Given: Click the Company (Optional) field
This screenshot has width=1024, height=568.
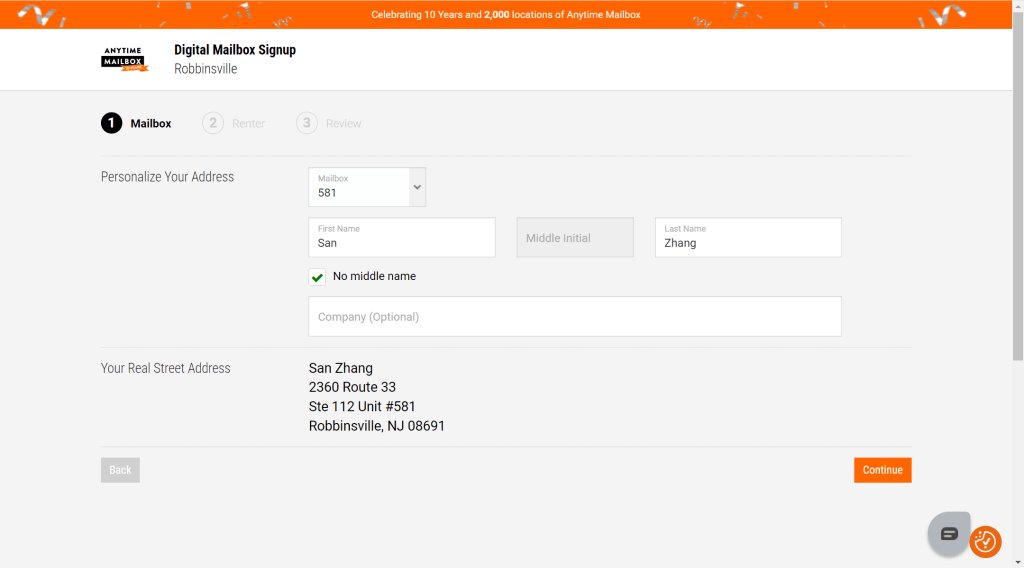Looking at the screenshot, I should coord(575,317).
